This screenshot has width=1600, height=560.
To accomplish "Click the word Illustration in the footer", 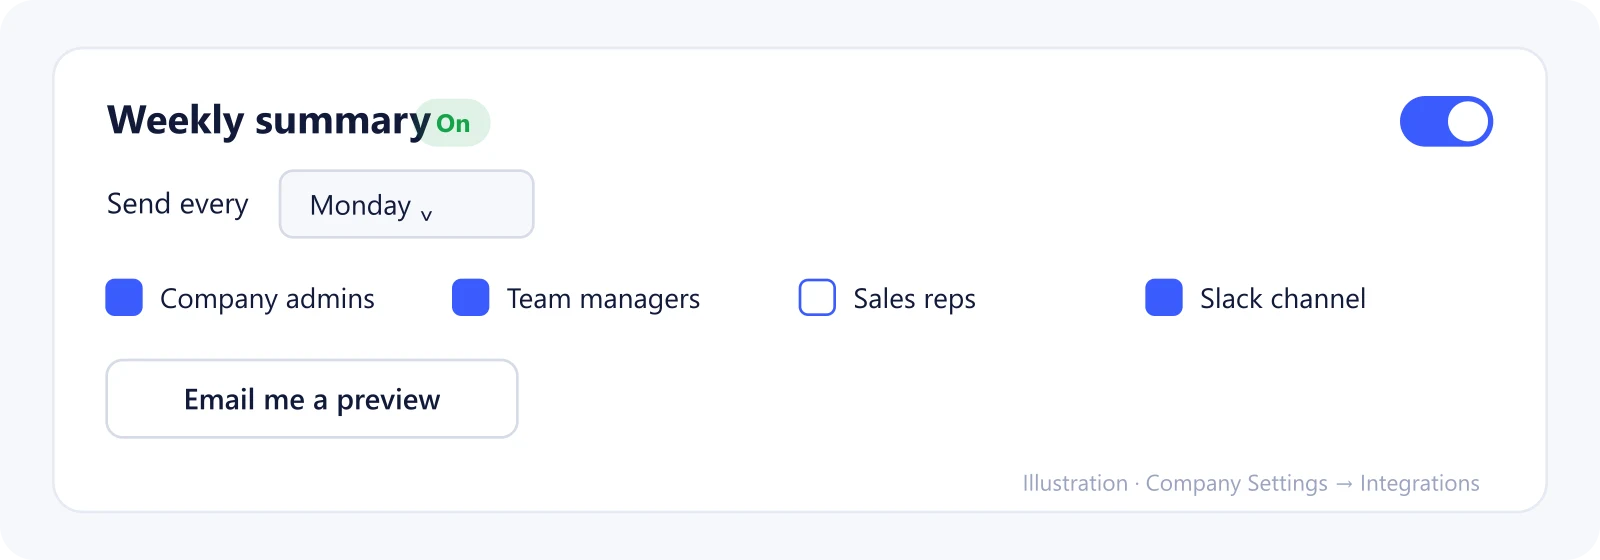I will coord(1075,483).
